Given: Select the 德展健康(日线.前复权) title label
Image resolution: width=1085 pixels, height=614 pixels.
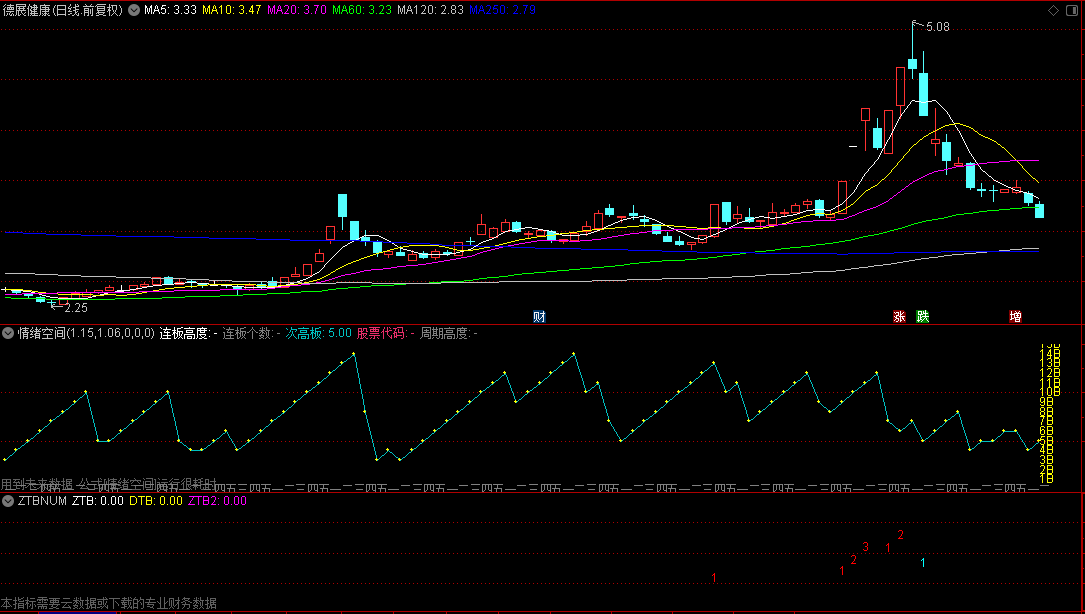Looking at the screenshot, I should click(63, 10).
